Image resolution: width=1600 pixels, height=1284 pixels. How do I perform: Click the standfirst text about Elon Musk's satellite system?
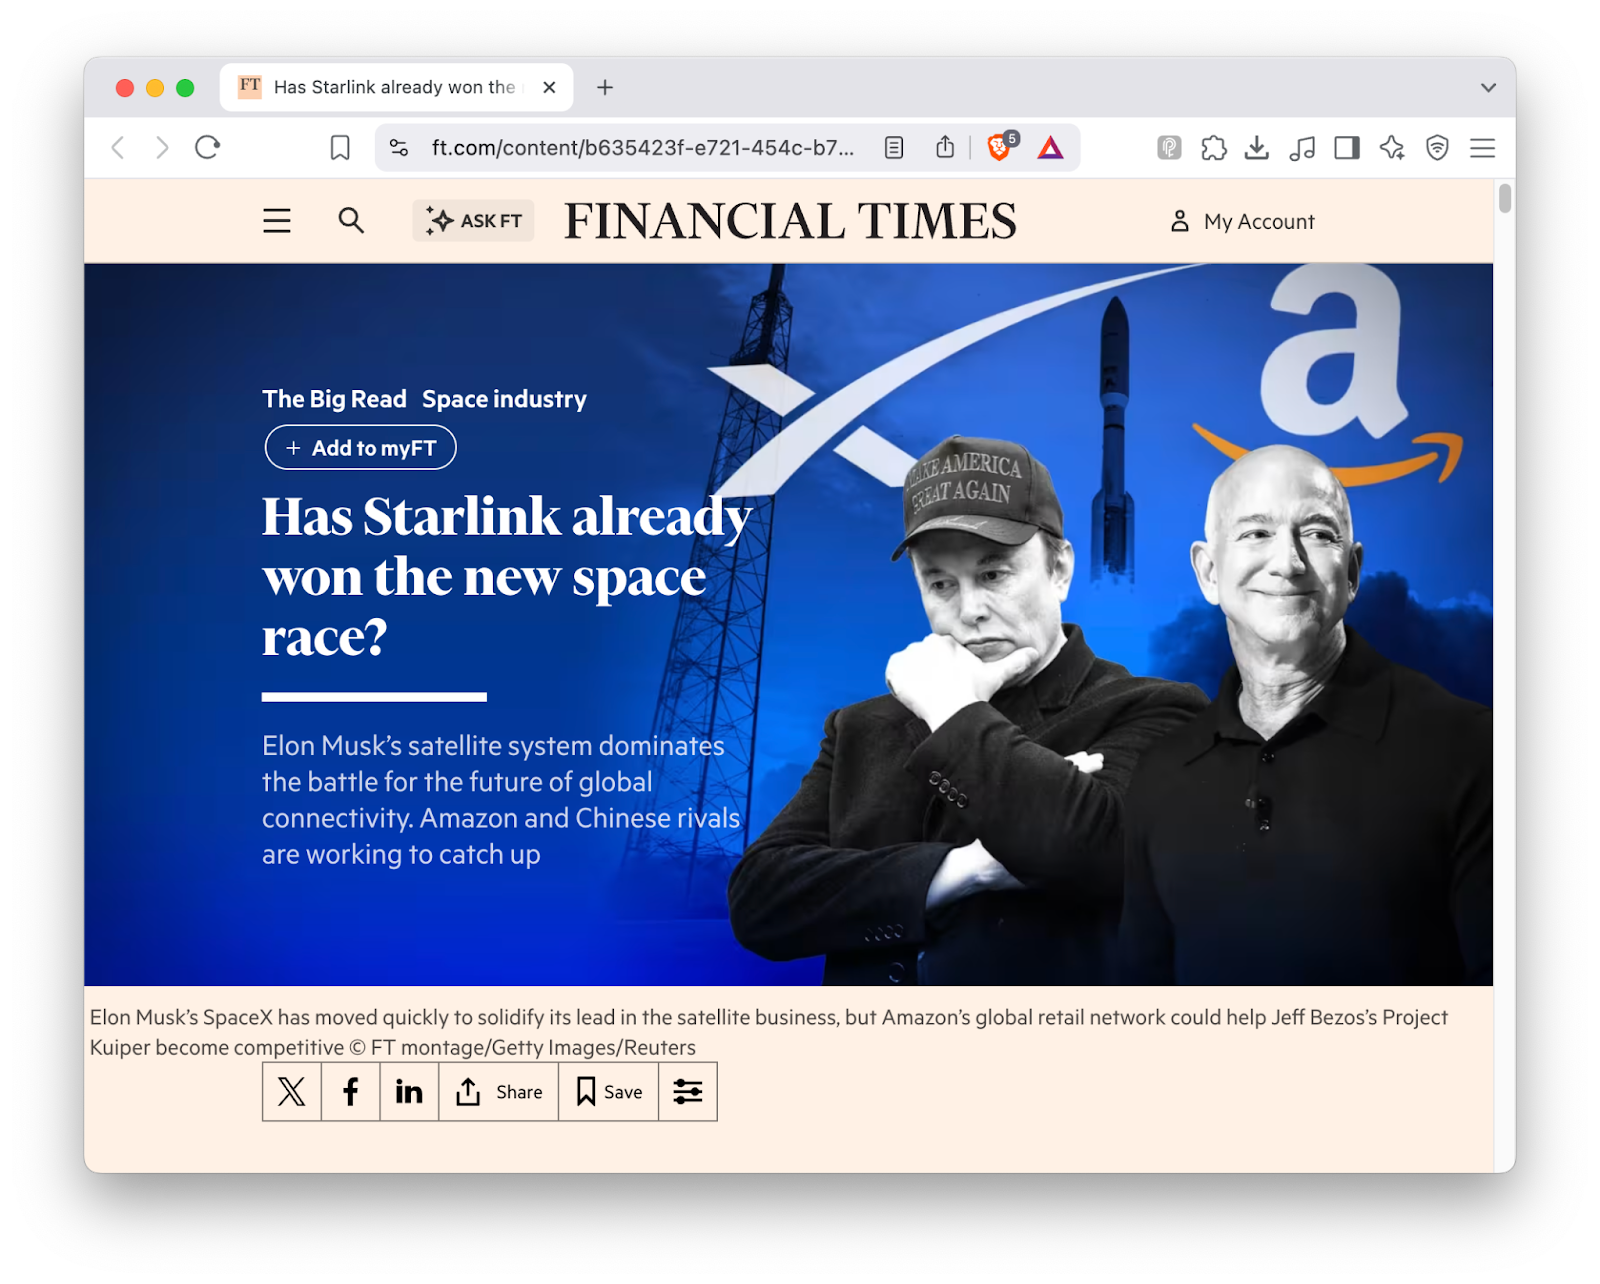tap(501, 800)
